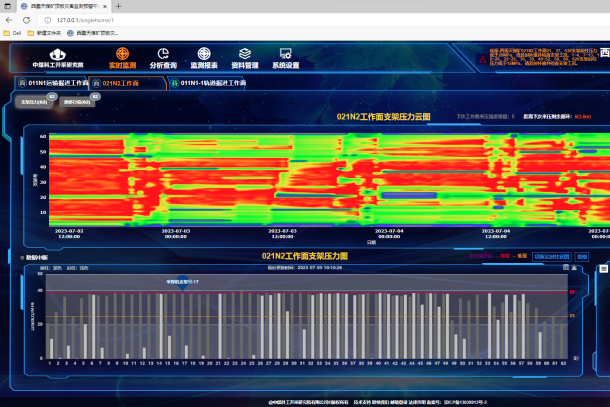Image resolution: width=610 pixels, height=407 pixels.
Task: Switch to the 011N1运输掘进工作面 tab
Action: (50, 84)
